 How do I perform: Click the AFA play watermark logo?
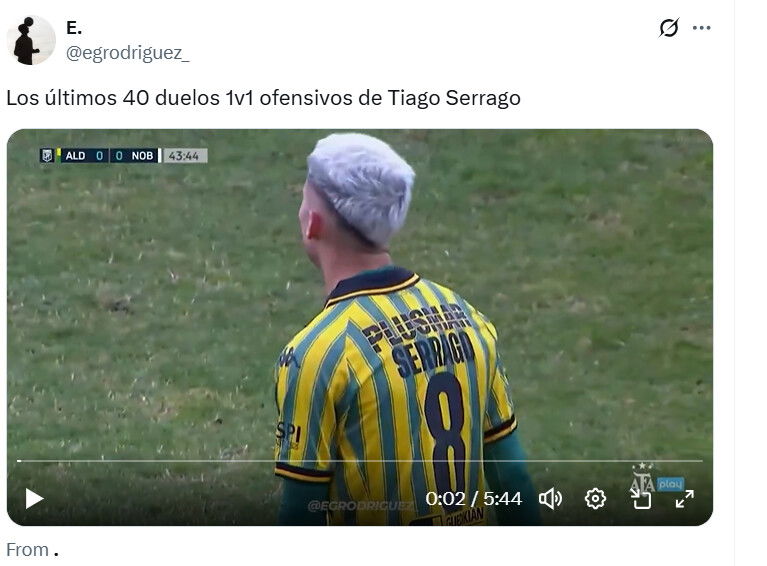[656, 480]
